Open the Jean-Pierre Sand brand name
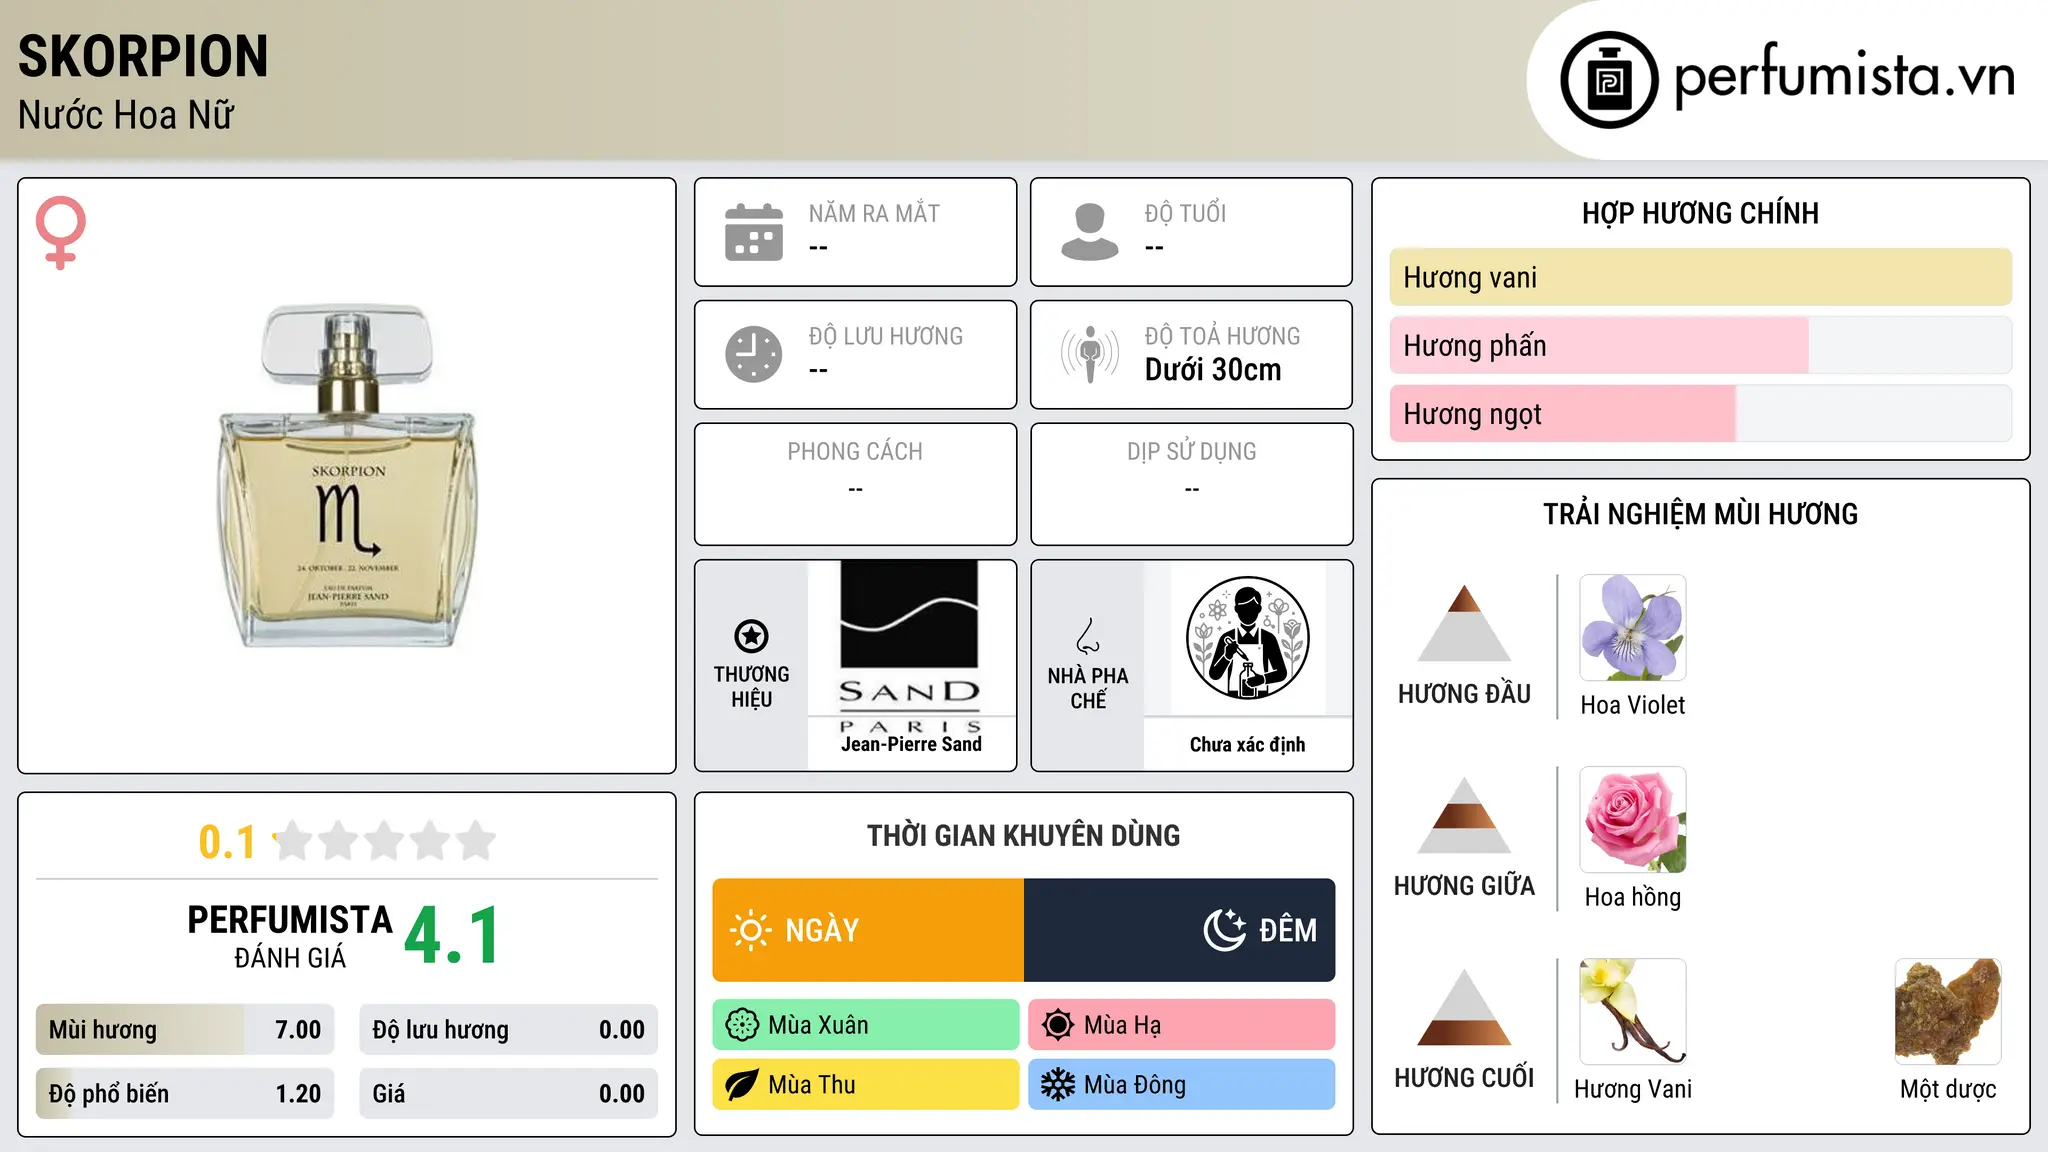This screenshot has height=1152, width=2048. (911, 744)
